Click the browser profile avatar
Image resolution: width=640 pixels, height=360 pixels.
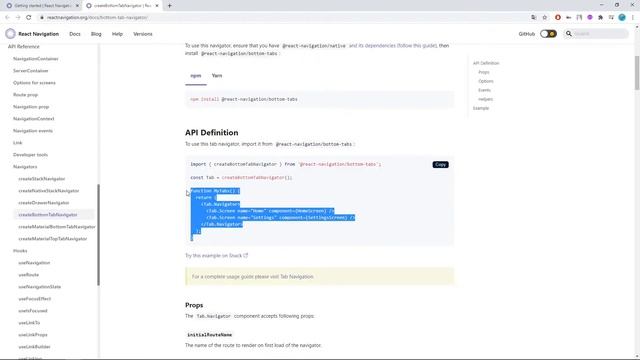tap(622, 18)
